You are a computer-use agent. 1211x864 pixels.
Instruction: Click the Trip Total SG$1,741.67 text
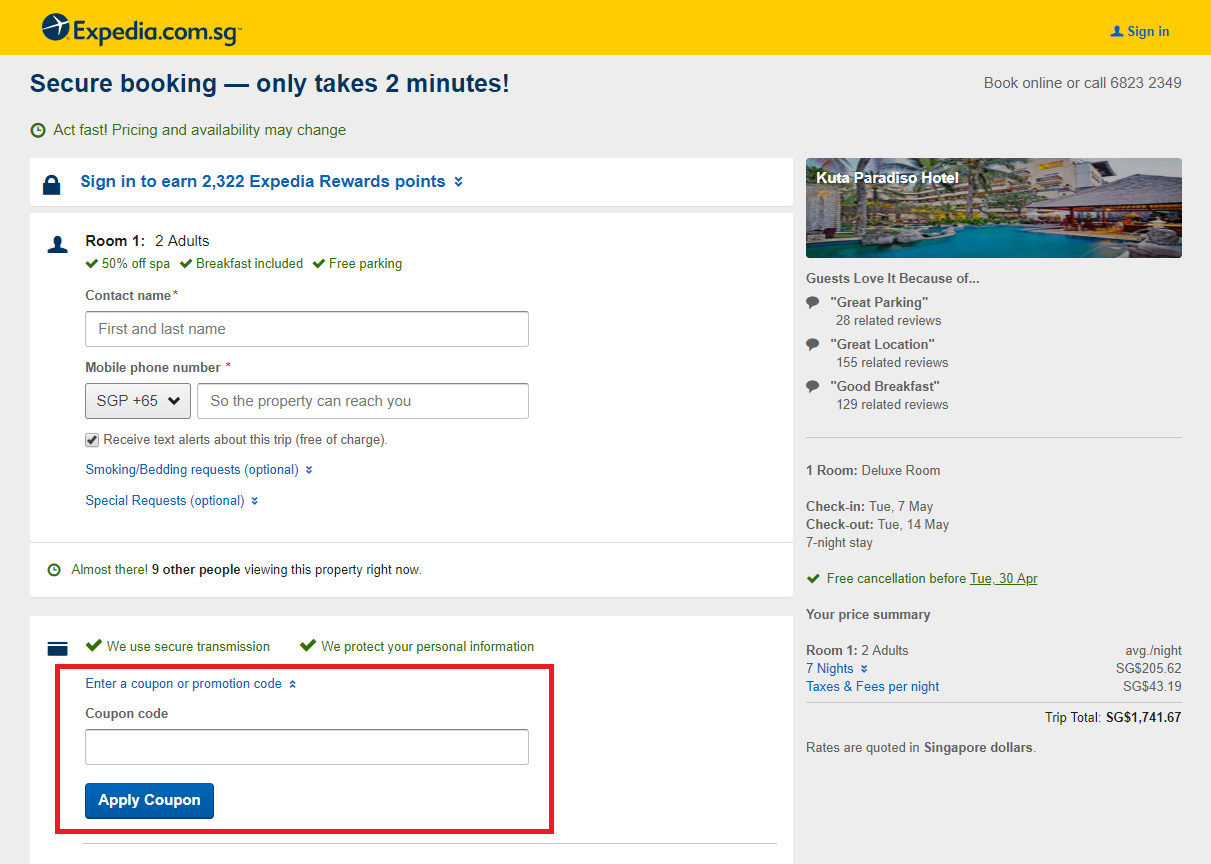tap(1113, 718)
